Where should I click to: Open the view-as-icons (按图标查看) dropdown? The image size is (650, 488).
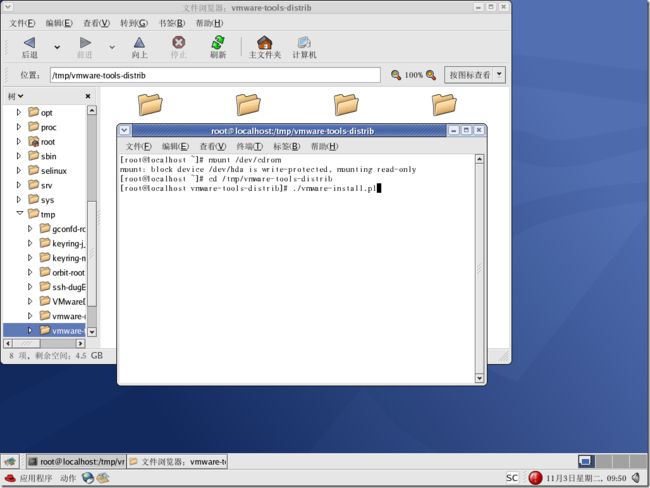pyautogui.click(x=475, y=75)
